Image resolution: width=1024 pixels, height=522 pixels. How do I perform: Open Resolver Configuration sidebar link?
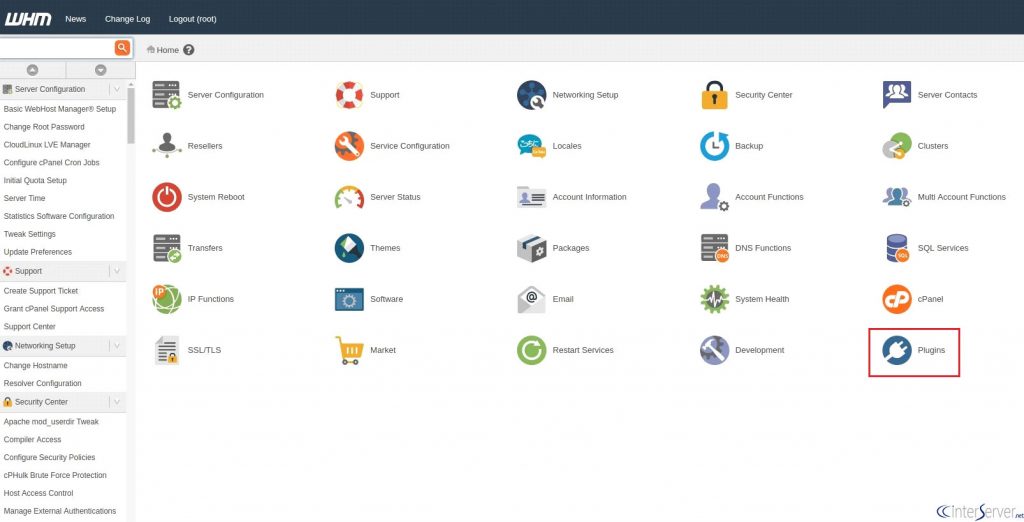click(42, 383)
